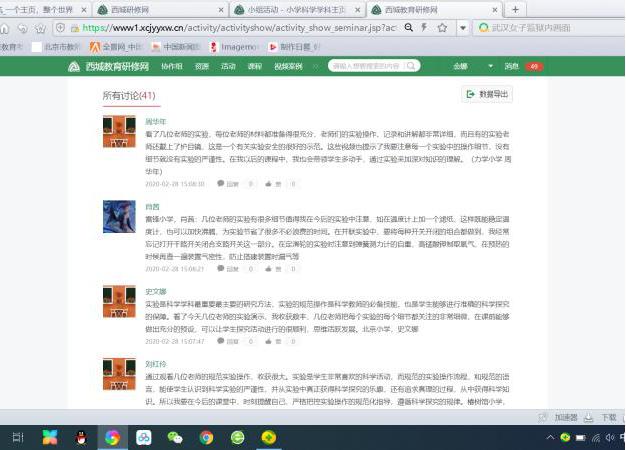This screenshot has height=450, width=626.
Task: Open the first commenter's avatar thumbnail
Action: (x=119, y=131)
